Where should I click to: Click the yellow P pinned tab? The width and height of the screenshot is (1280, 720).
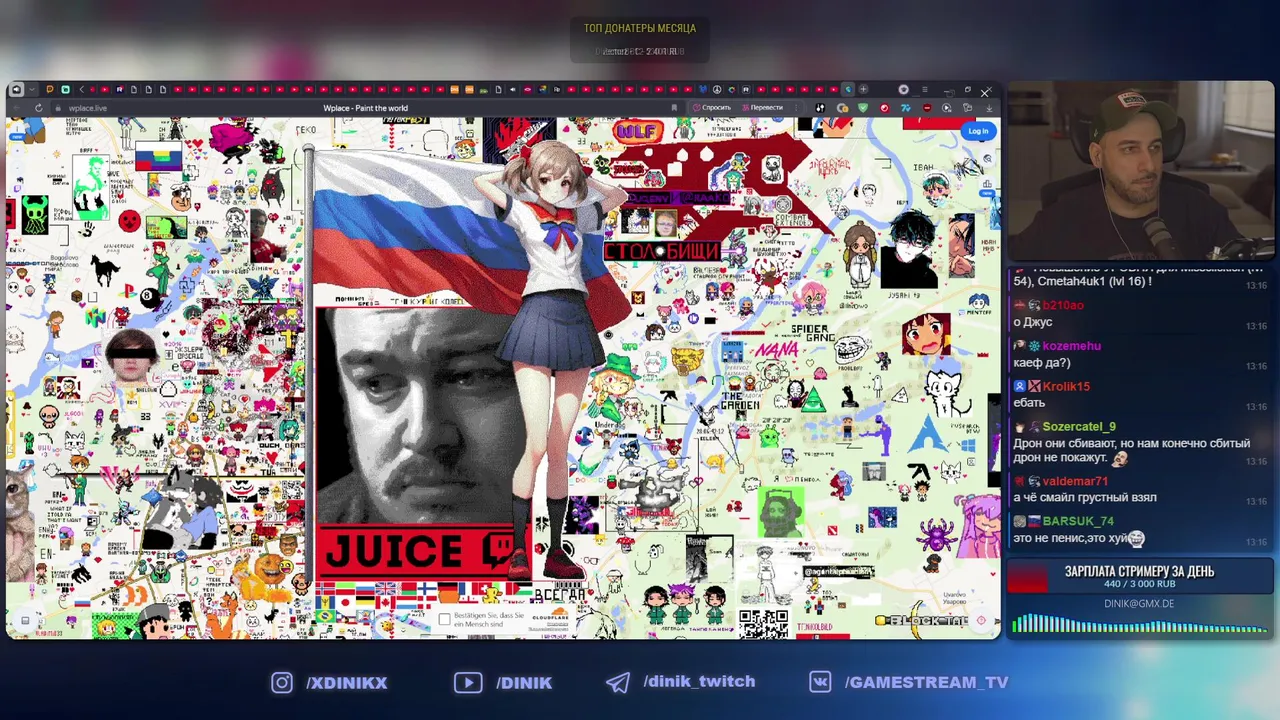tap(50, 89)
